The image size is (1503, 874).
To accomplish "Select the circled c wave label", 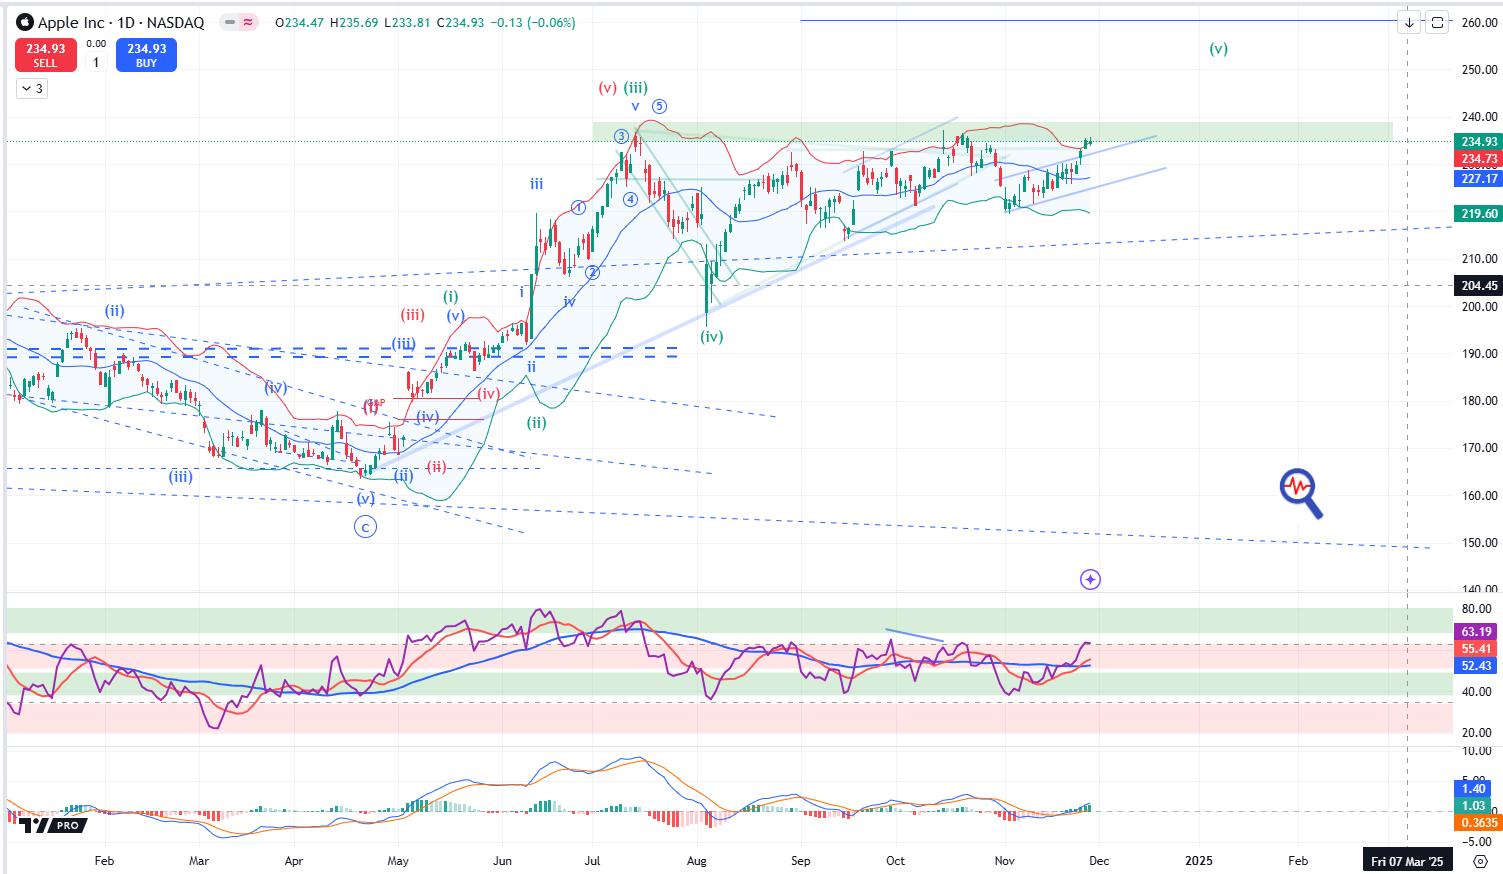I will point(366,526).
